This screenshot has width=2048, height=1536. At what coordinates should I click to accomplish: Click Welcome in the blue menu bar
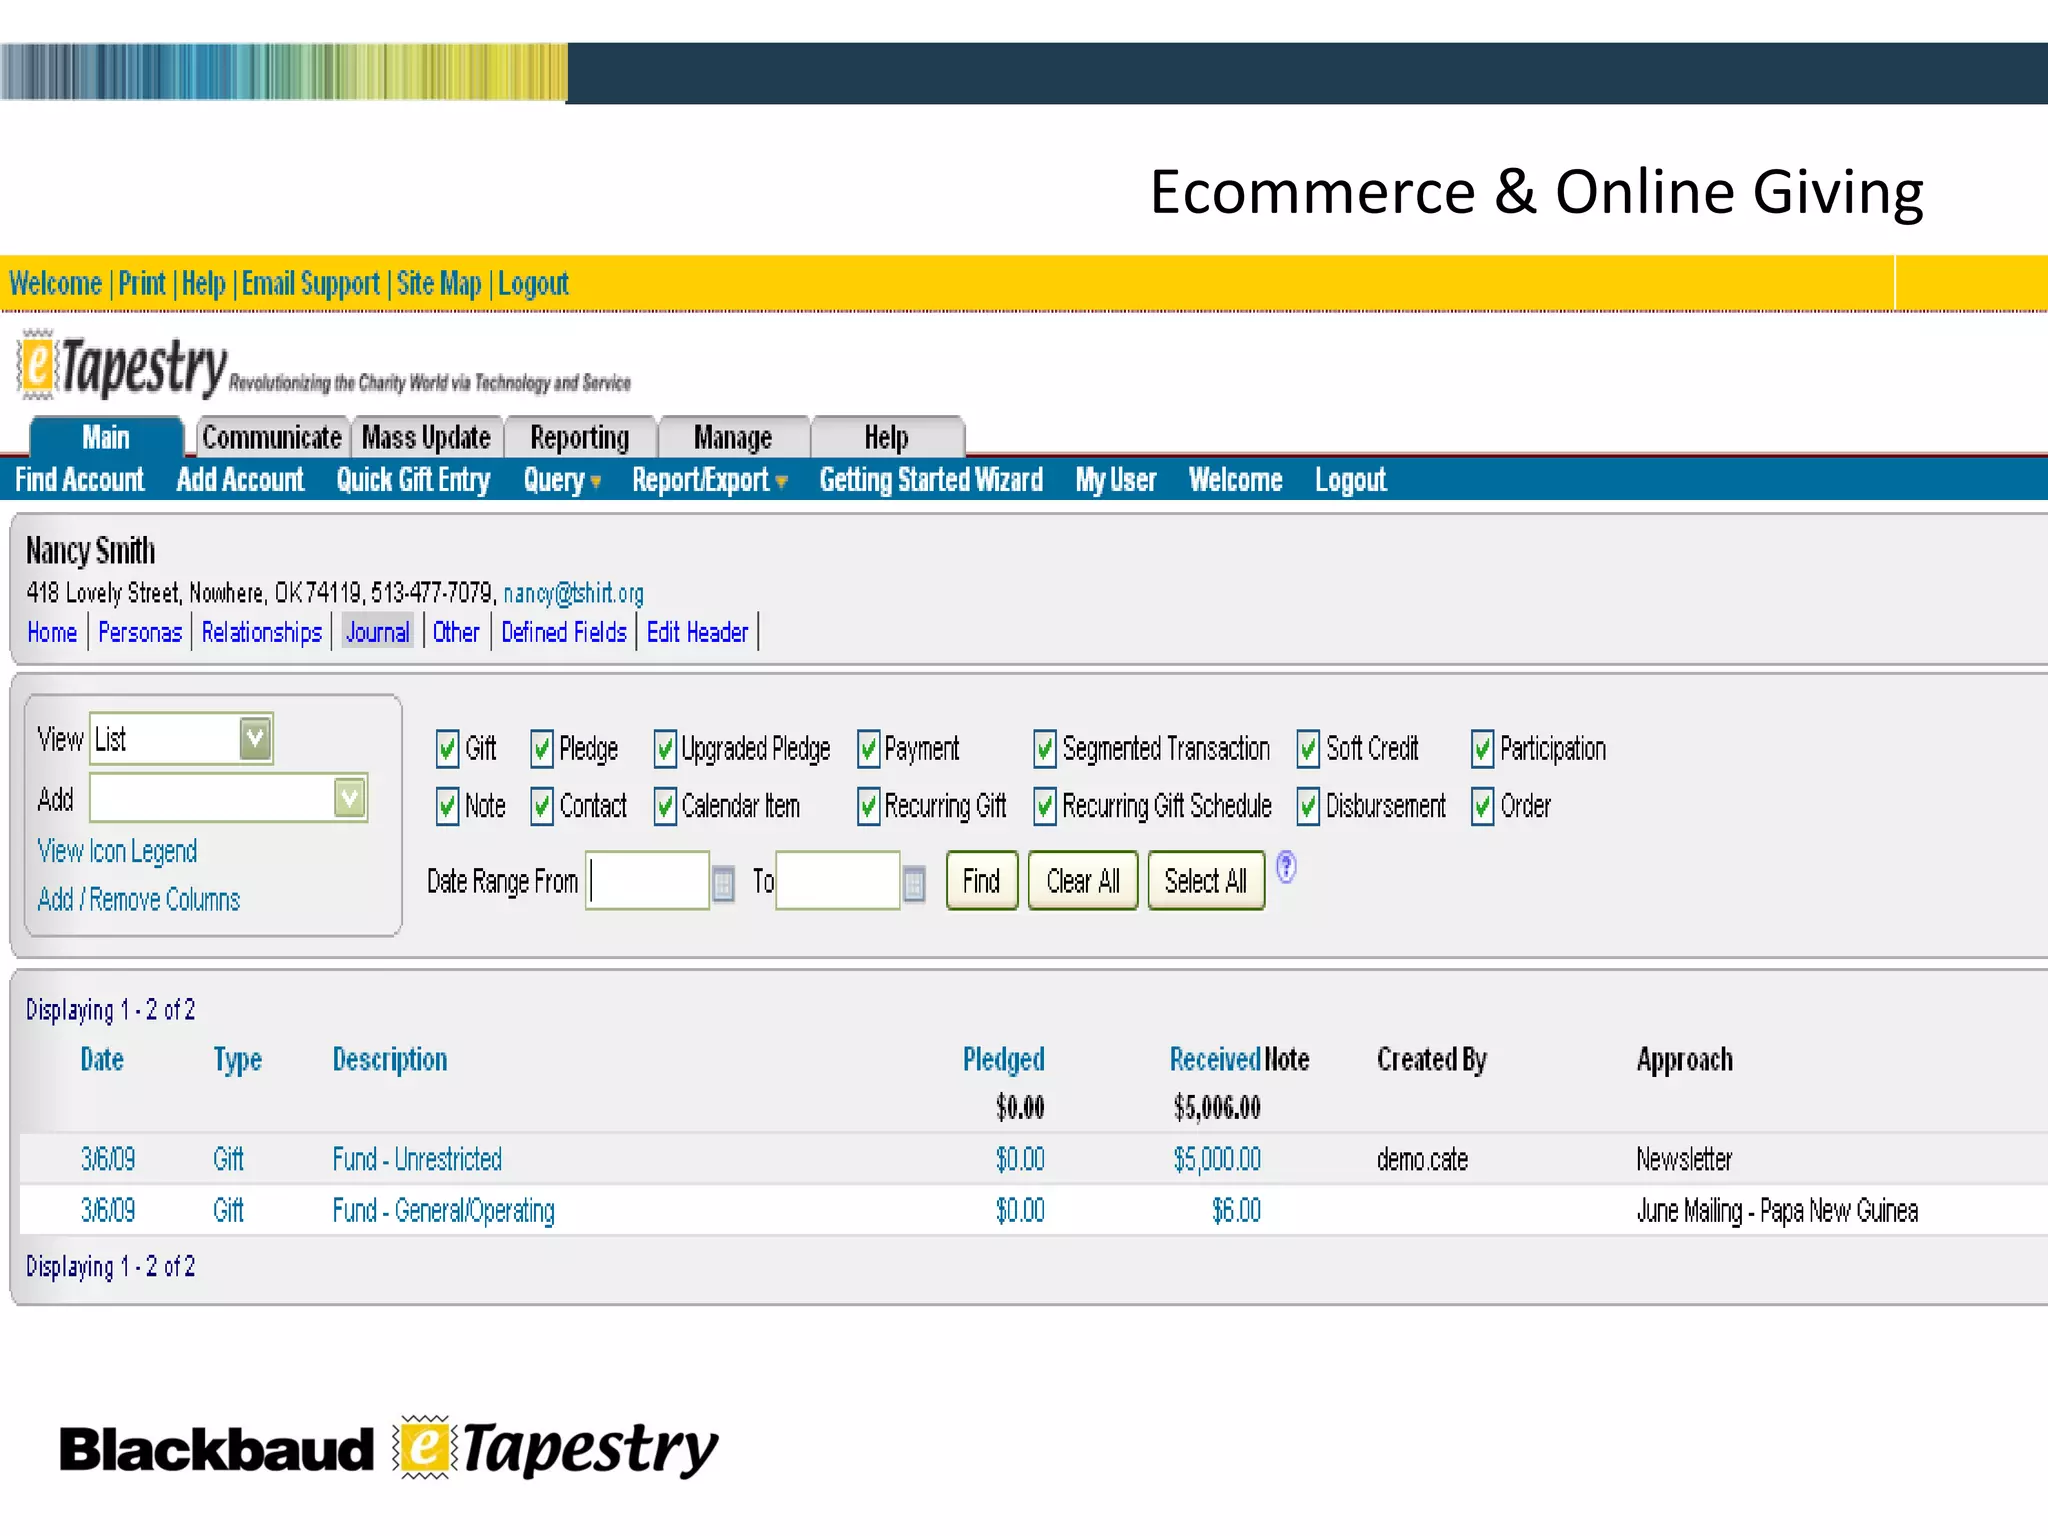coord(1236,480)
